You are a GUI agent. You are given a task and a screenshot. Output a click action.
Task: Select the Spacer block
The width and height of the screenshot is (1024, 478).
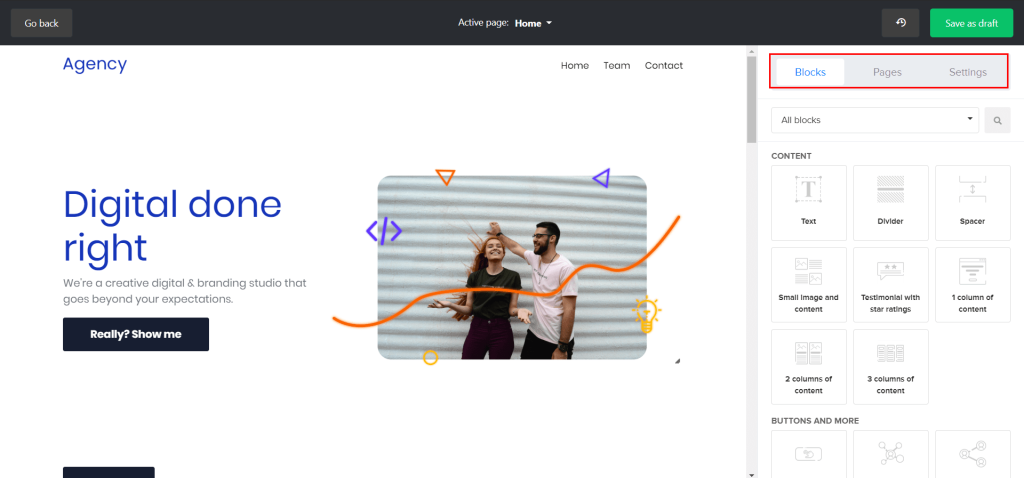coord(971,202)
